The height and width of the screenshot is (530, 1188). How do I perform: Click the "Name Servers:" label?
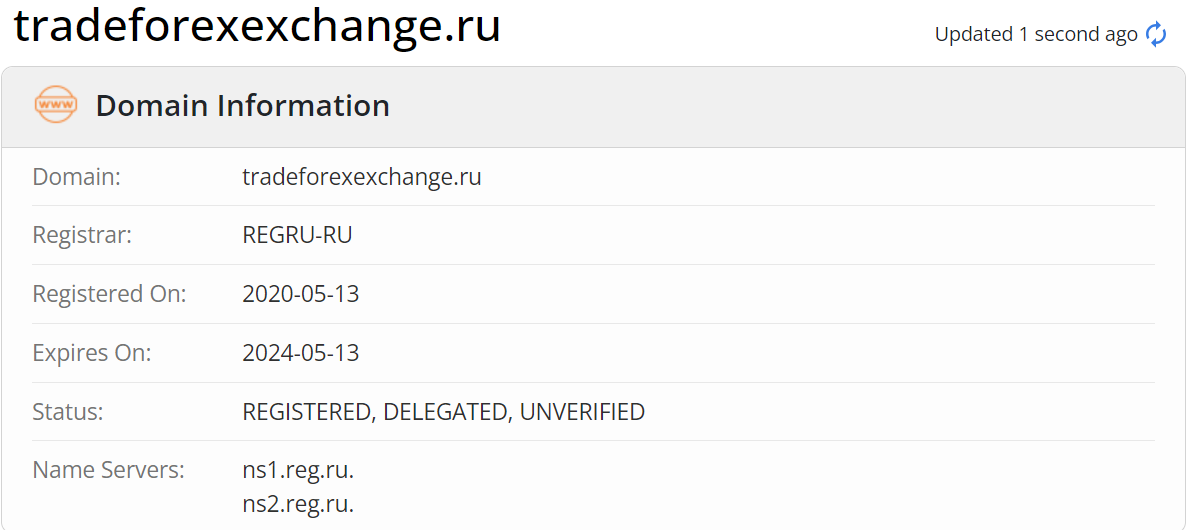tap(108, 470)
